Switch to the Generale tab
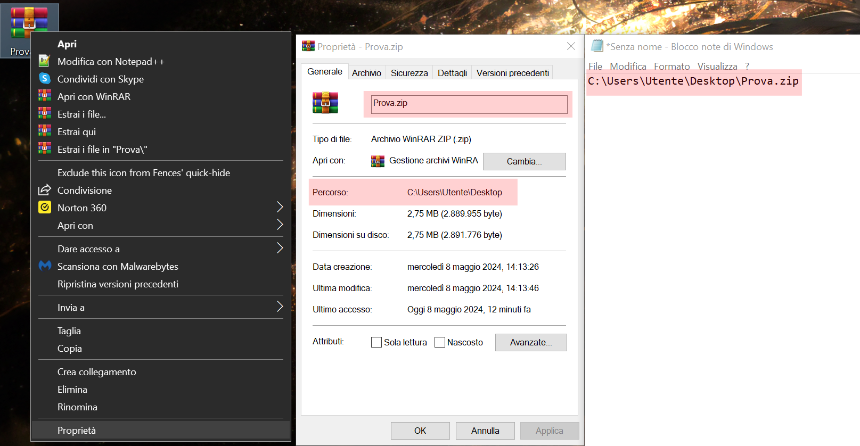 pos(325,72)
